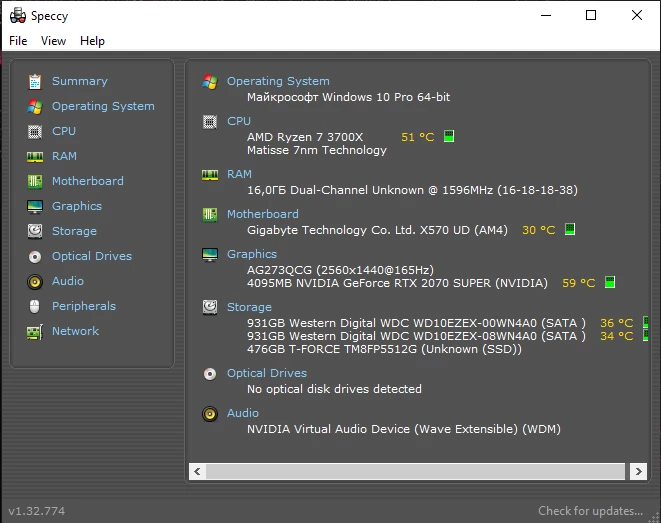Screen dimensions: 661x523
Task: Click the CPU chip icon in sidebar
Action: [x=35, y=132]
